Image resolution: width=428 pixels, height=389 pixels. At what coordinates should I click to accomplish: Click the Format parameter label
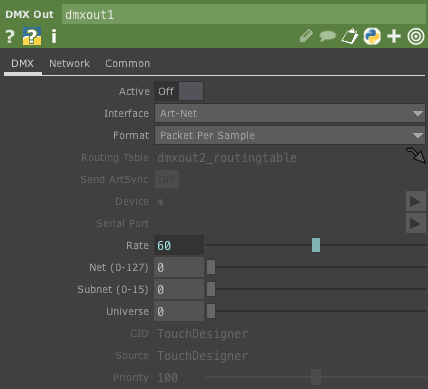click(131, 135)
